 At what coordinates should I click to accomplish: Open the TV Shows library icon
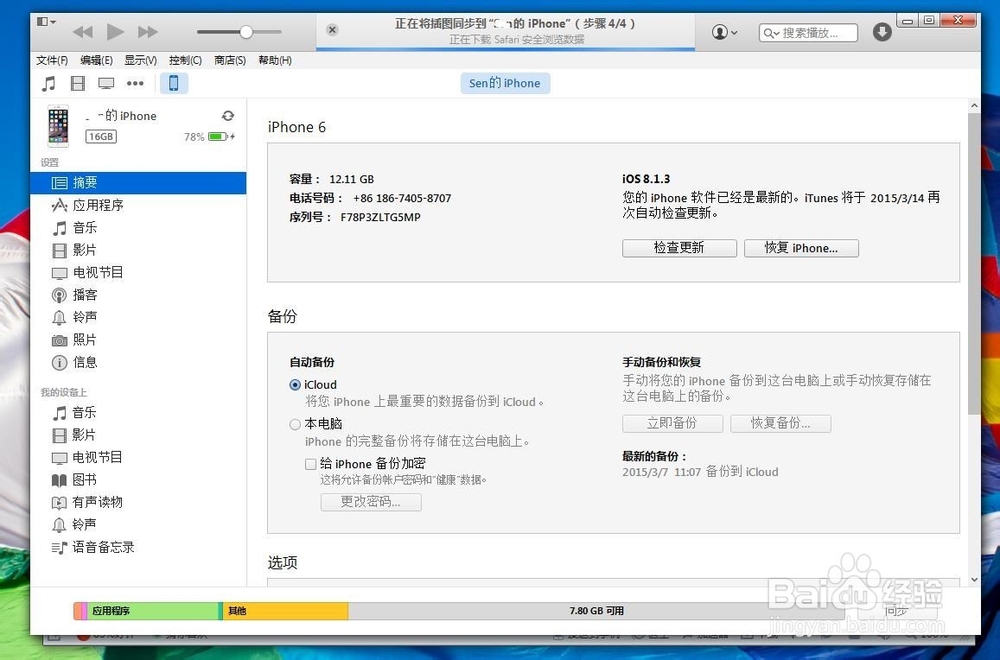tap(106, 83)
